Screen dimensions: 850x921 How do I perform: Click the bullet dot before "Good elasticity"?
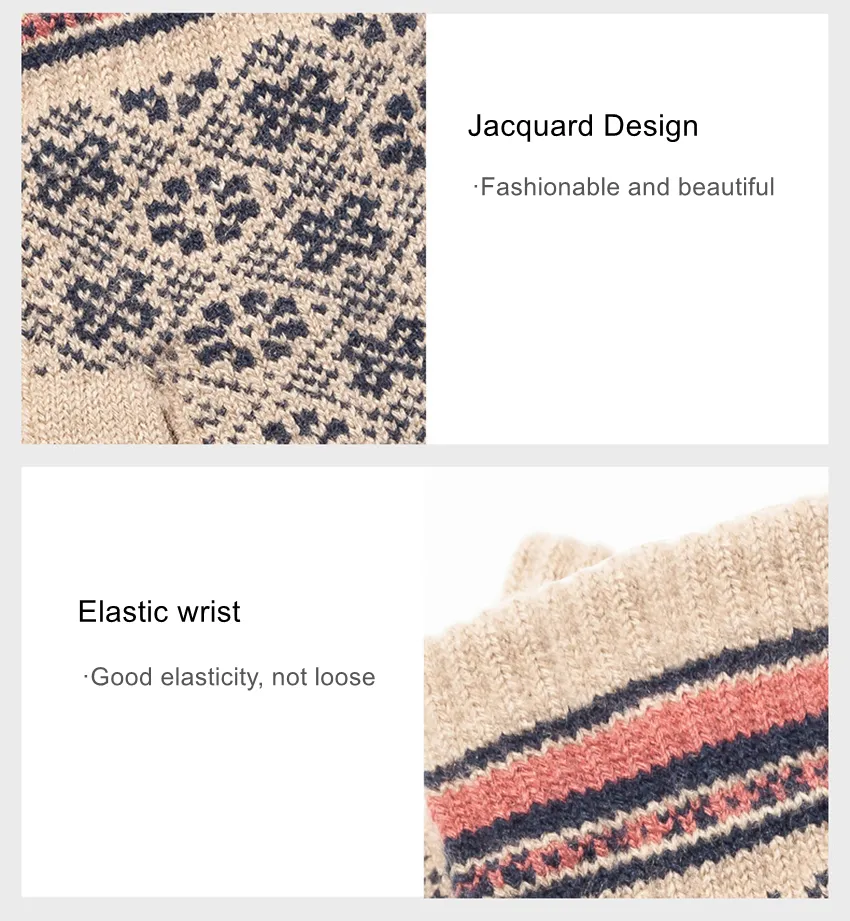pos(86,678)
